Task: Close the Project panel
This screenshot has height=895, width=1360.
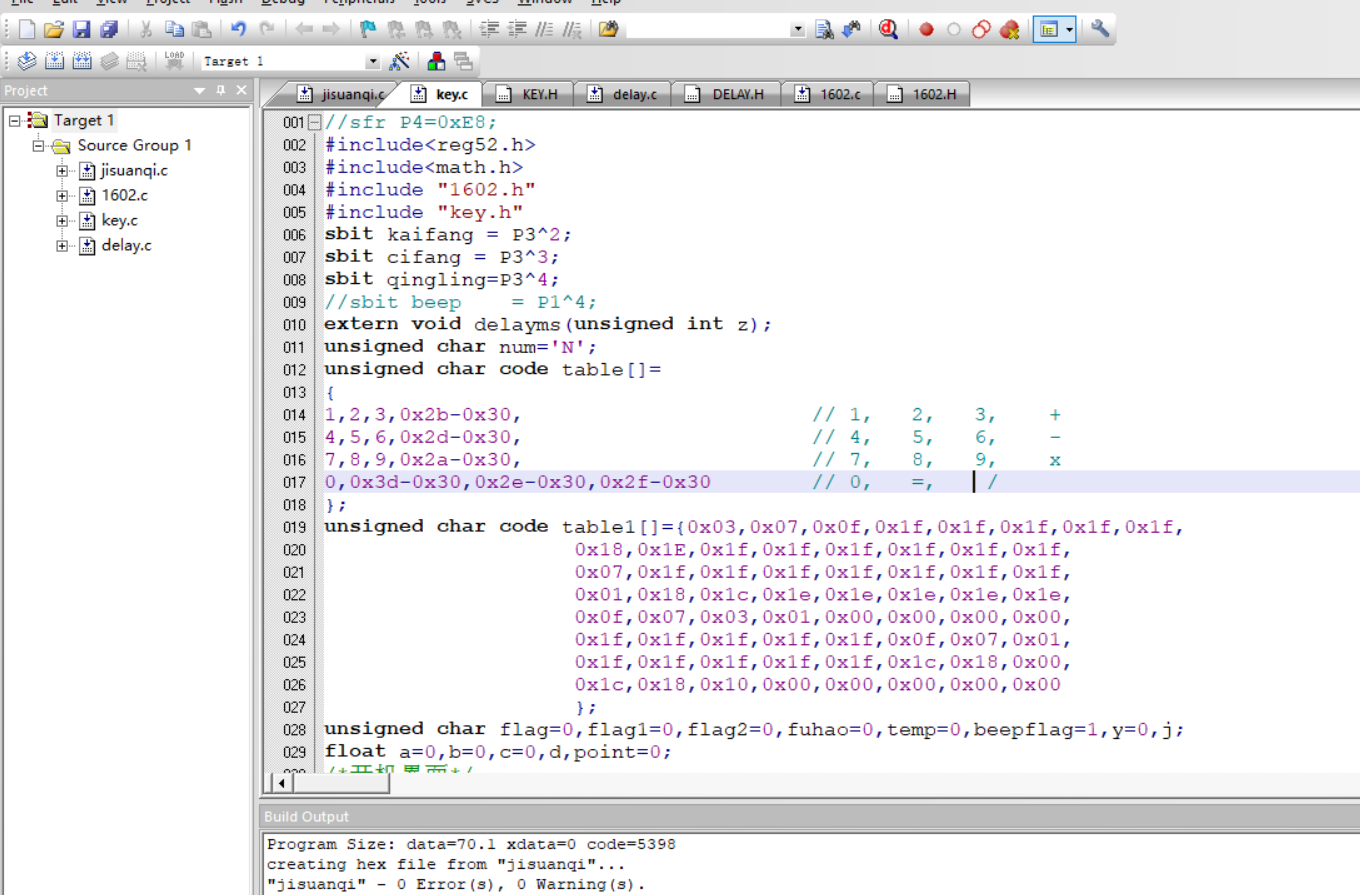Action: coord(241,91)
